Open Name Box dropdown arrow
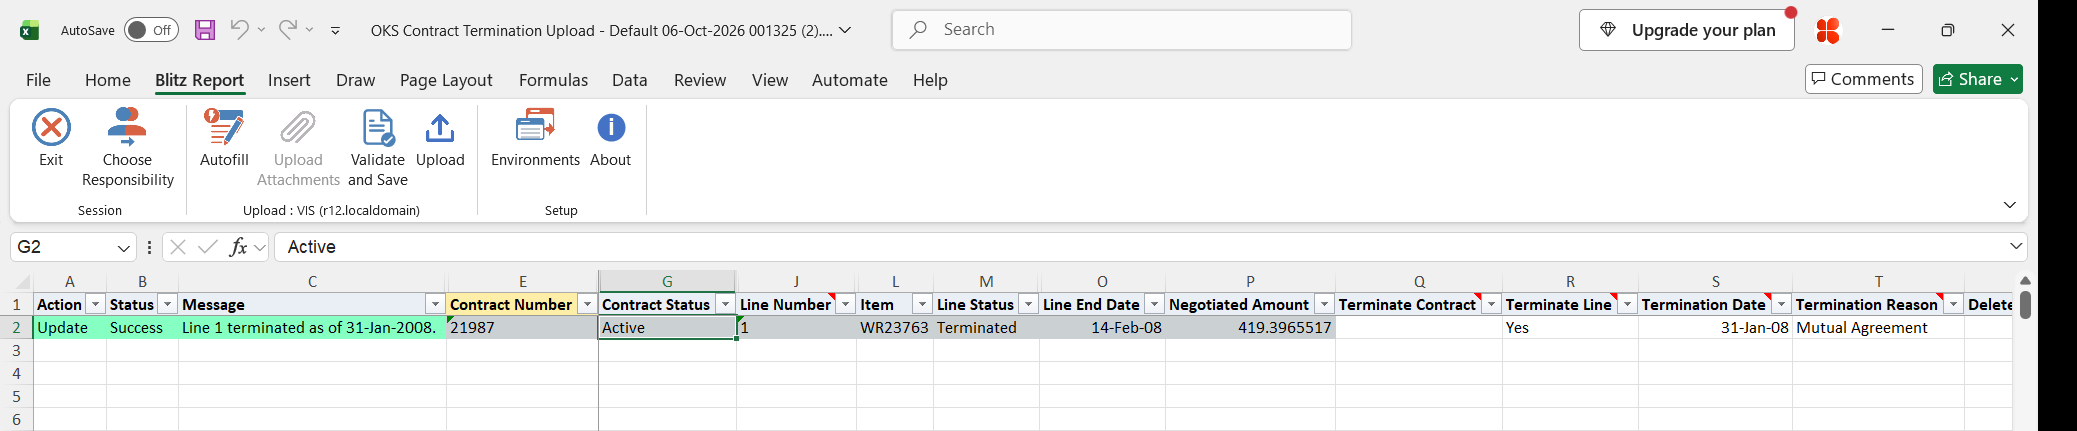Viewport: 2077px width, 431px height. 123,248
